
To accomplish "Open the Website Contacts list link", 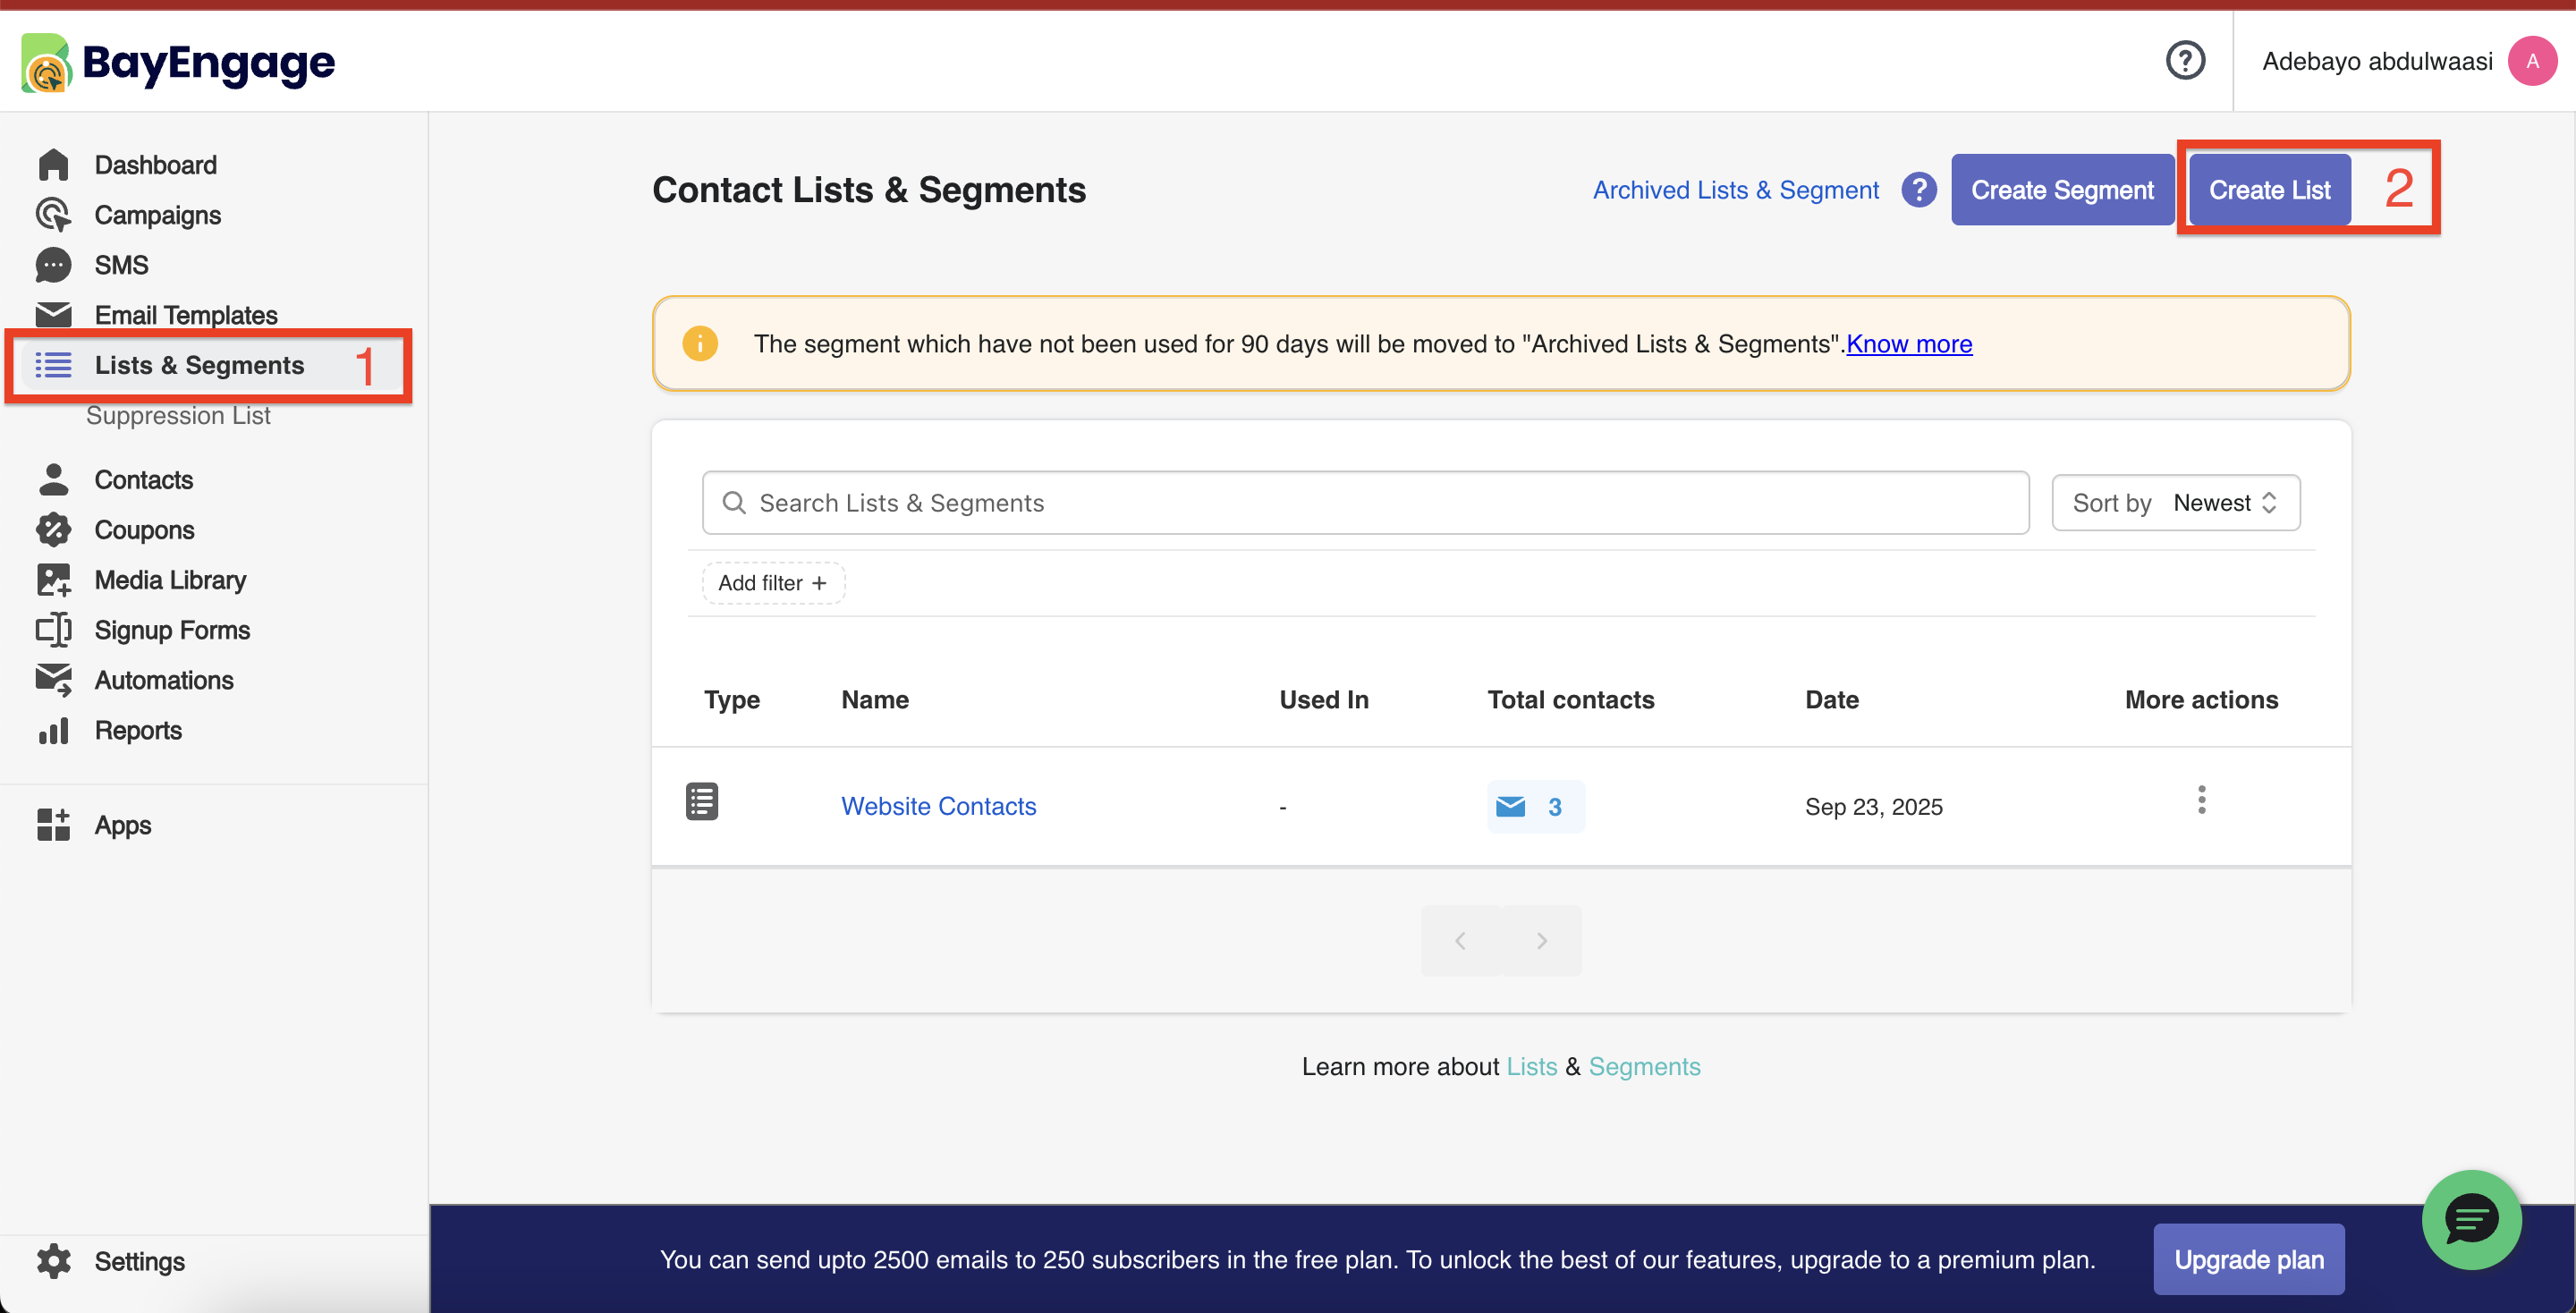I will [x=938, y=806].
